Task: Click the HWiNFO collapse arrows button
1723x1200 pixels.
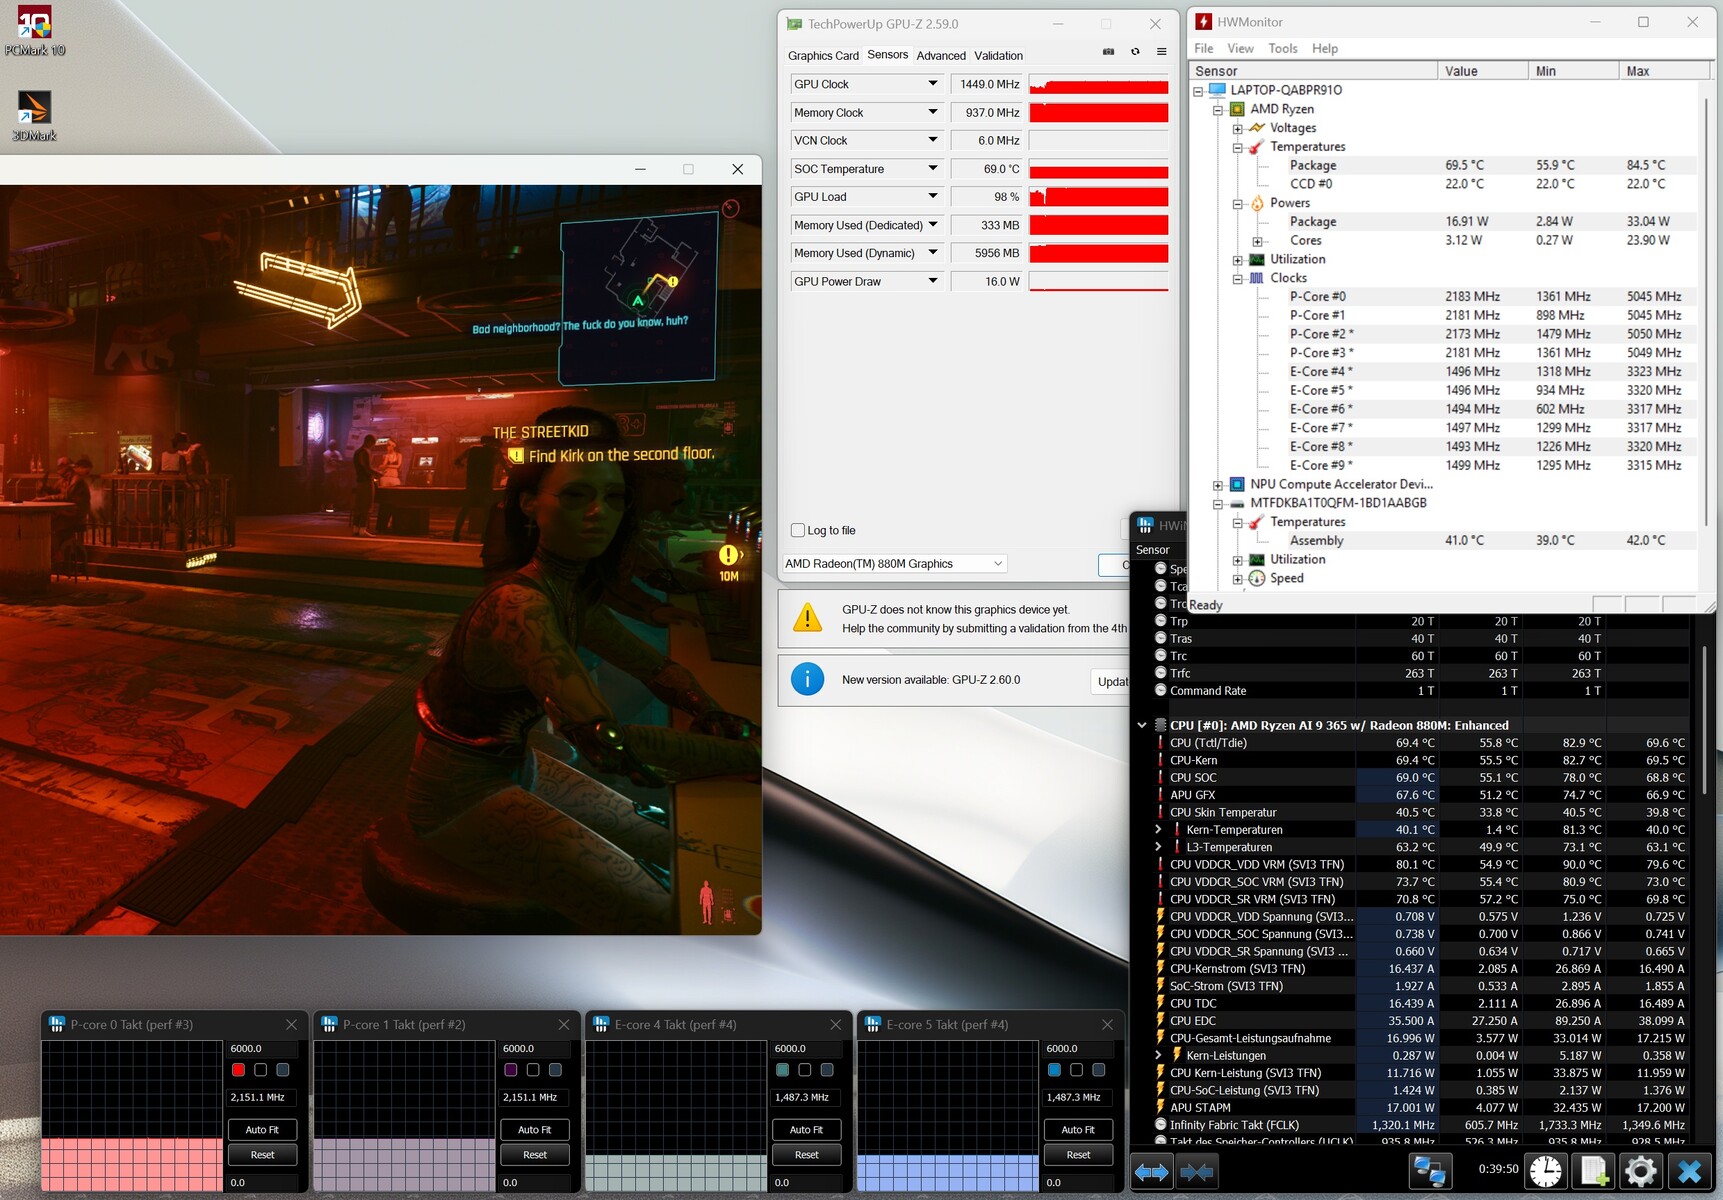Action: click(x=1196, y=1172)
